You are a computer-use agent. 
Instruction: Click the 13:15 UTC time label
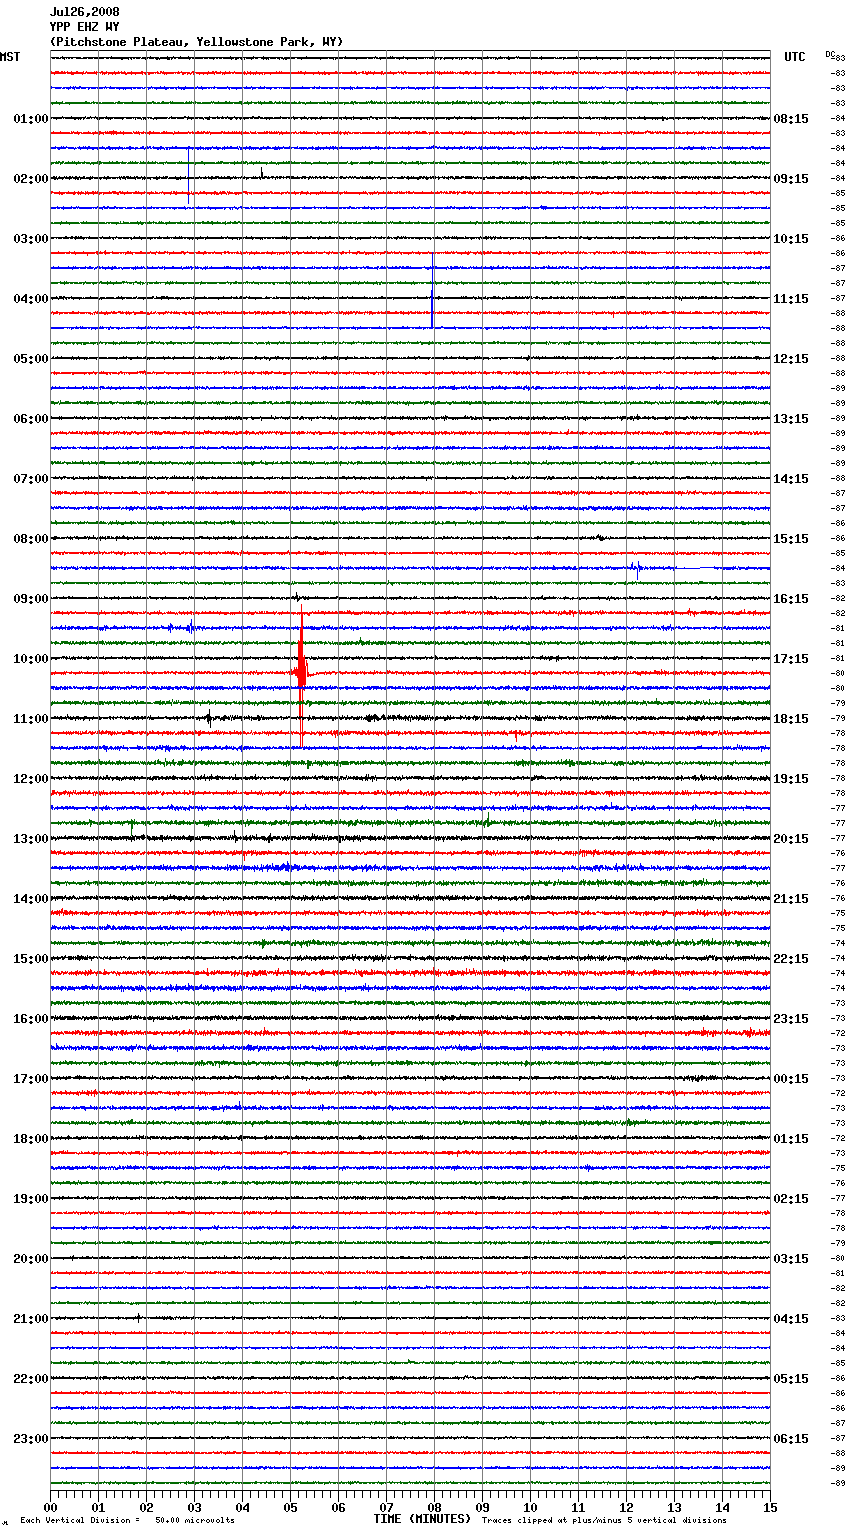[791, 419]
